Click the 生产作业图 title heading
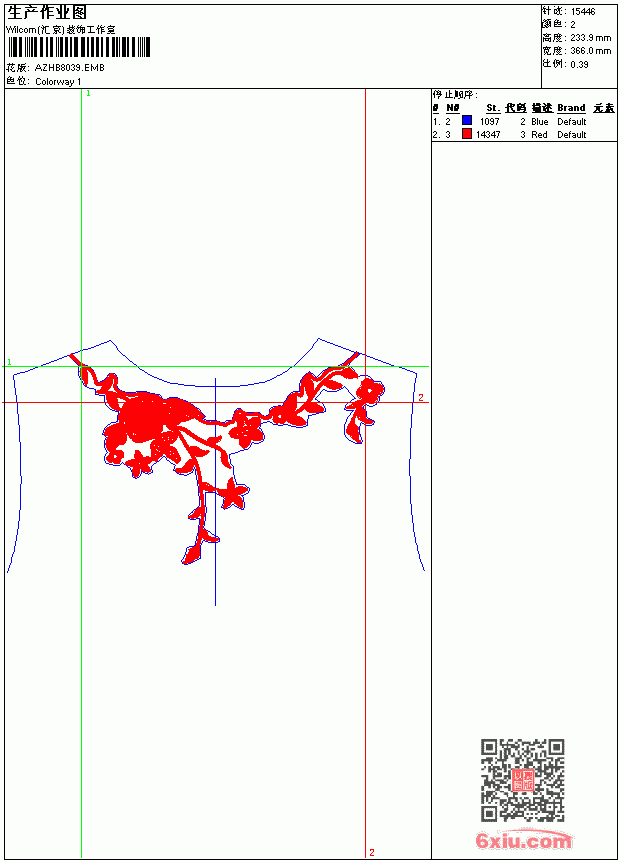620x860 pixels. [x=47, y=12]
